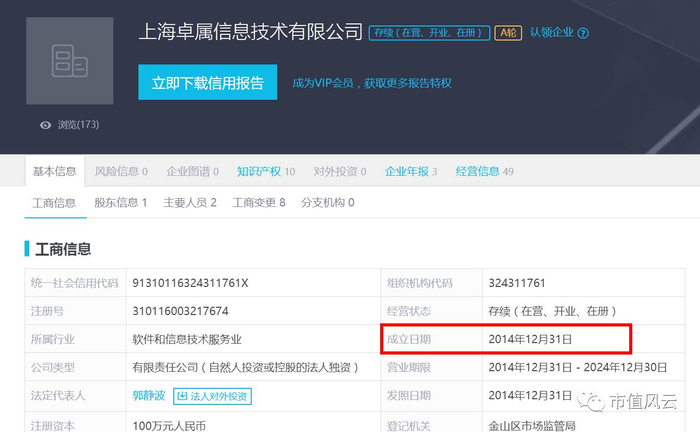Click credit code 91310116324311761X
Image resolution: width=700 pixels, height=432 pixels.
pyautogui.click(x=190, y=283)
